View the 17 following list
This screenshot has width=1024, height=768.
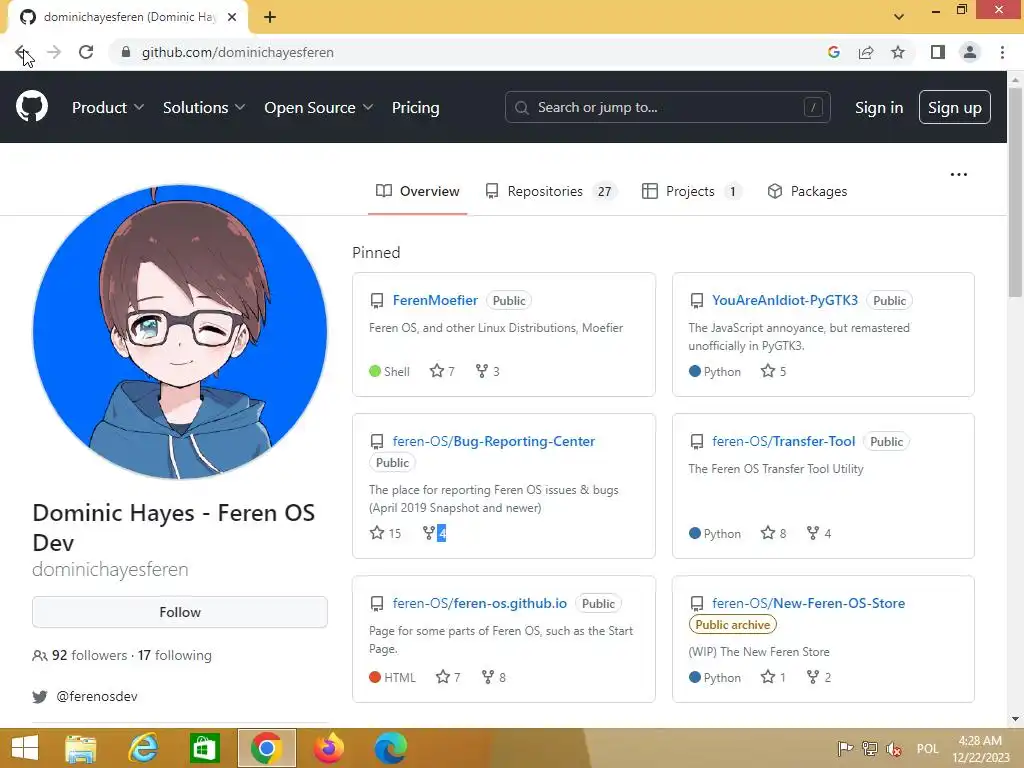(x=174, y=655)
